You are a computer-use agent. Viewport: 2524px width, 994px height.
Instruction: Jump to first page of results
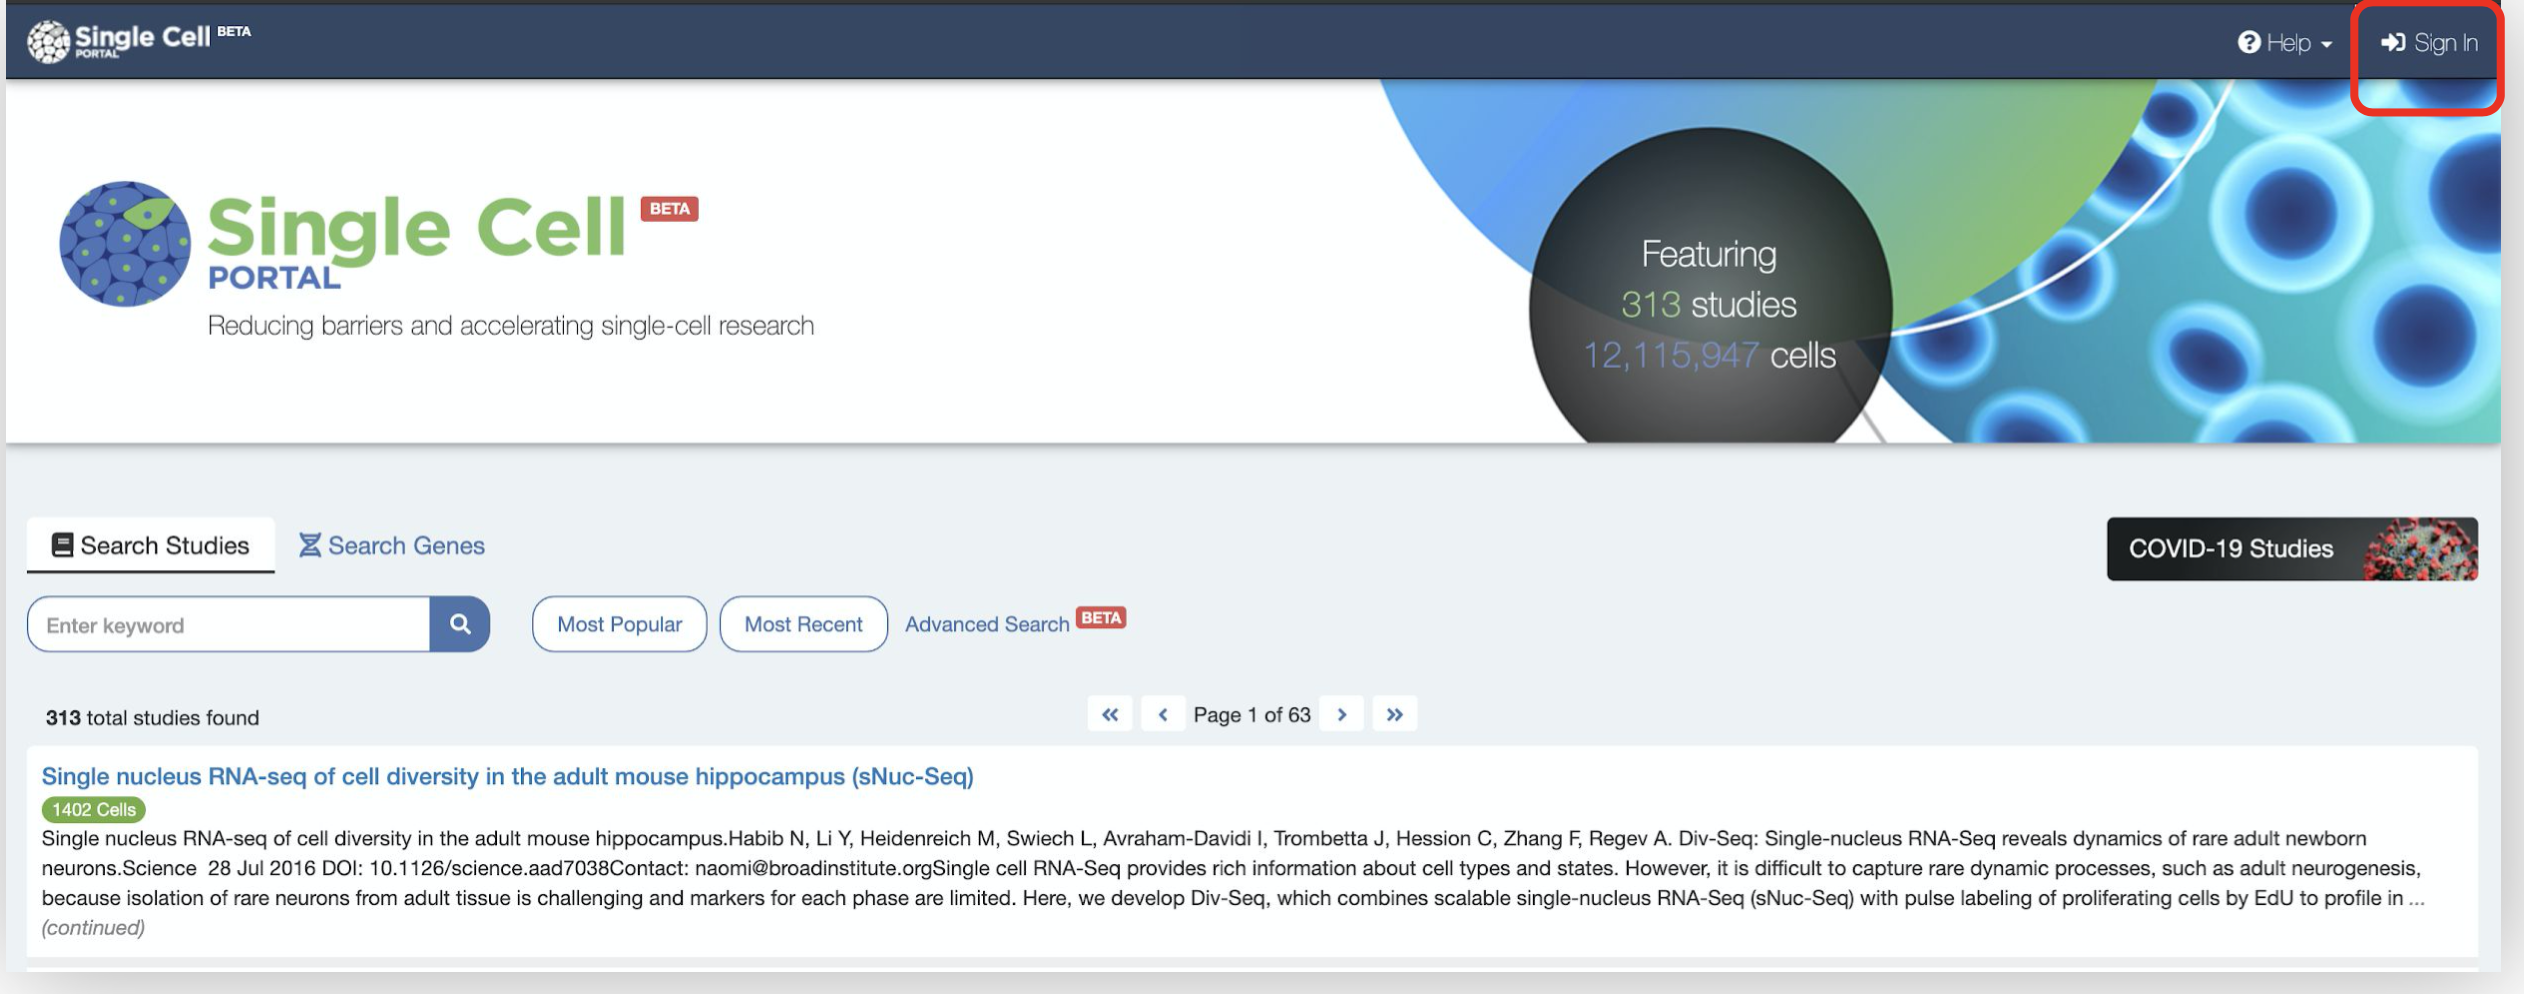(1110, 714)
